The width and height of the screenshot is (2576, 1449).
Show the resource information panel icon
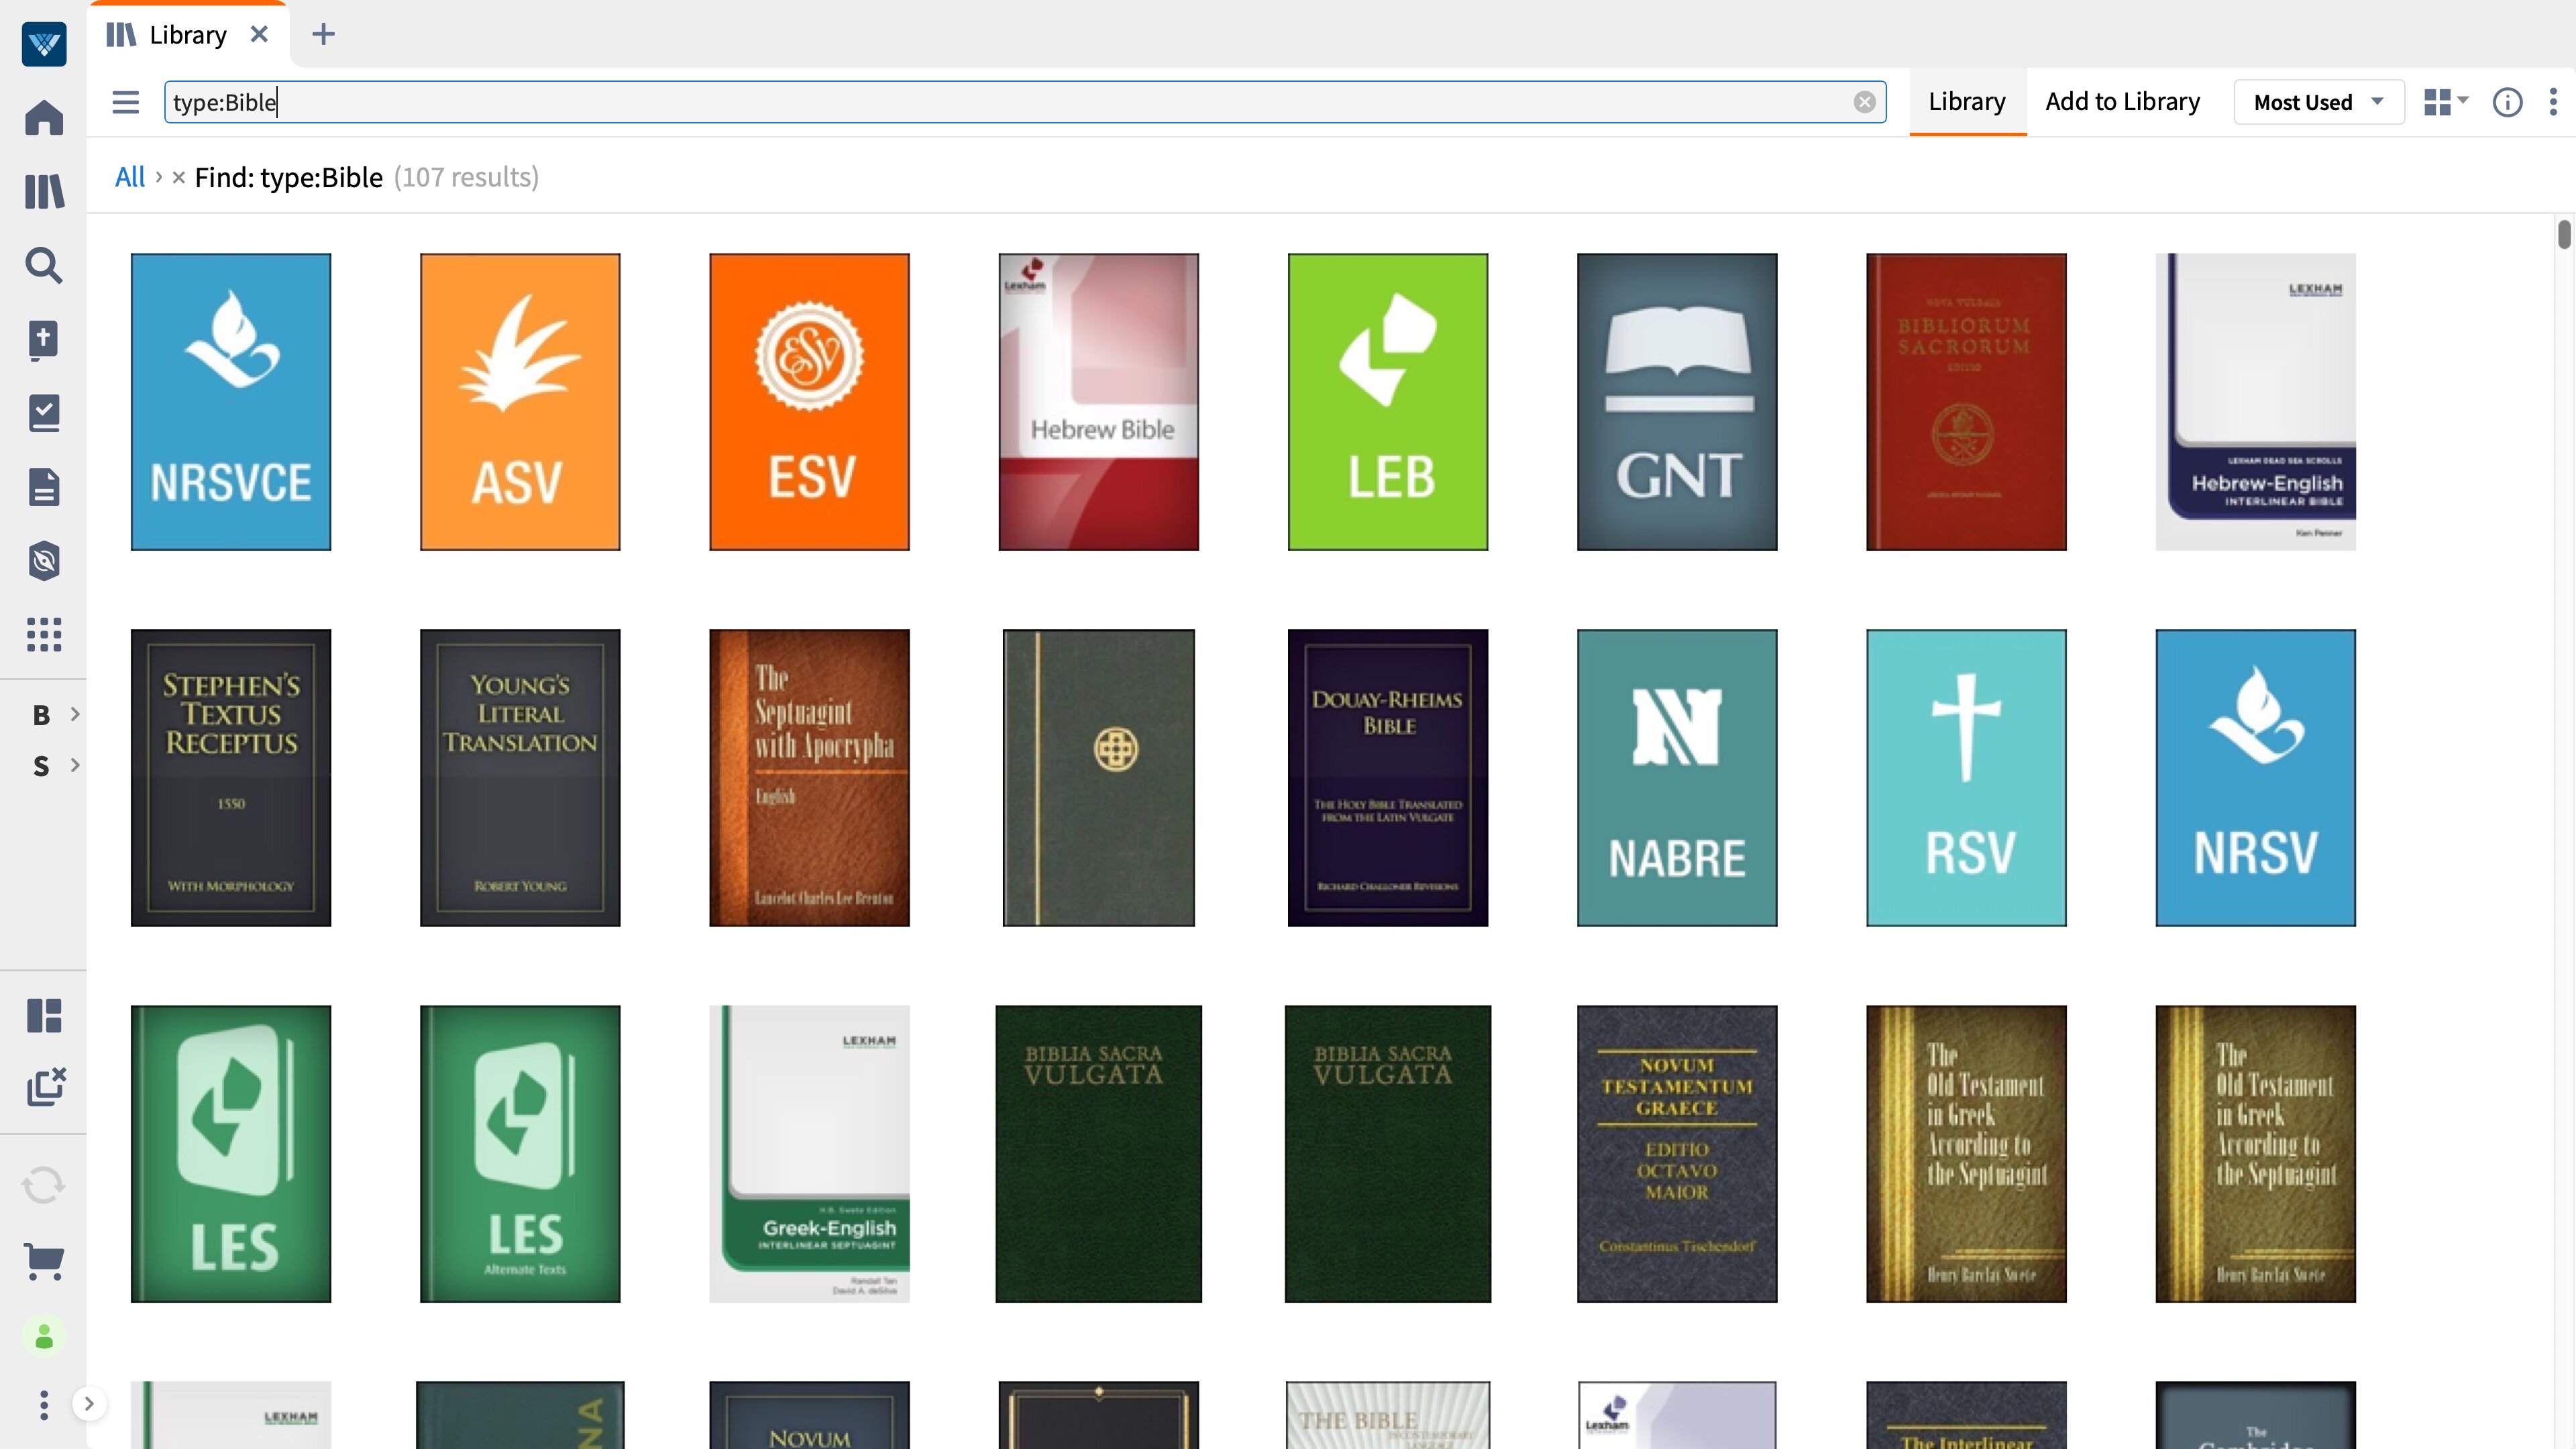pyautogui.click(x=2507, y=102)
